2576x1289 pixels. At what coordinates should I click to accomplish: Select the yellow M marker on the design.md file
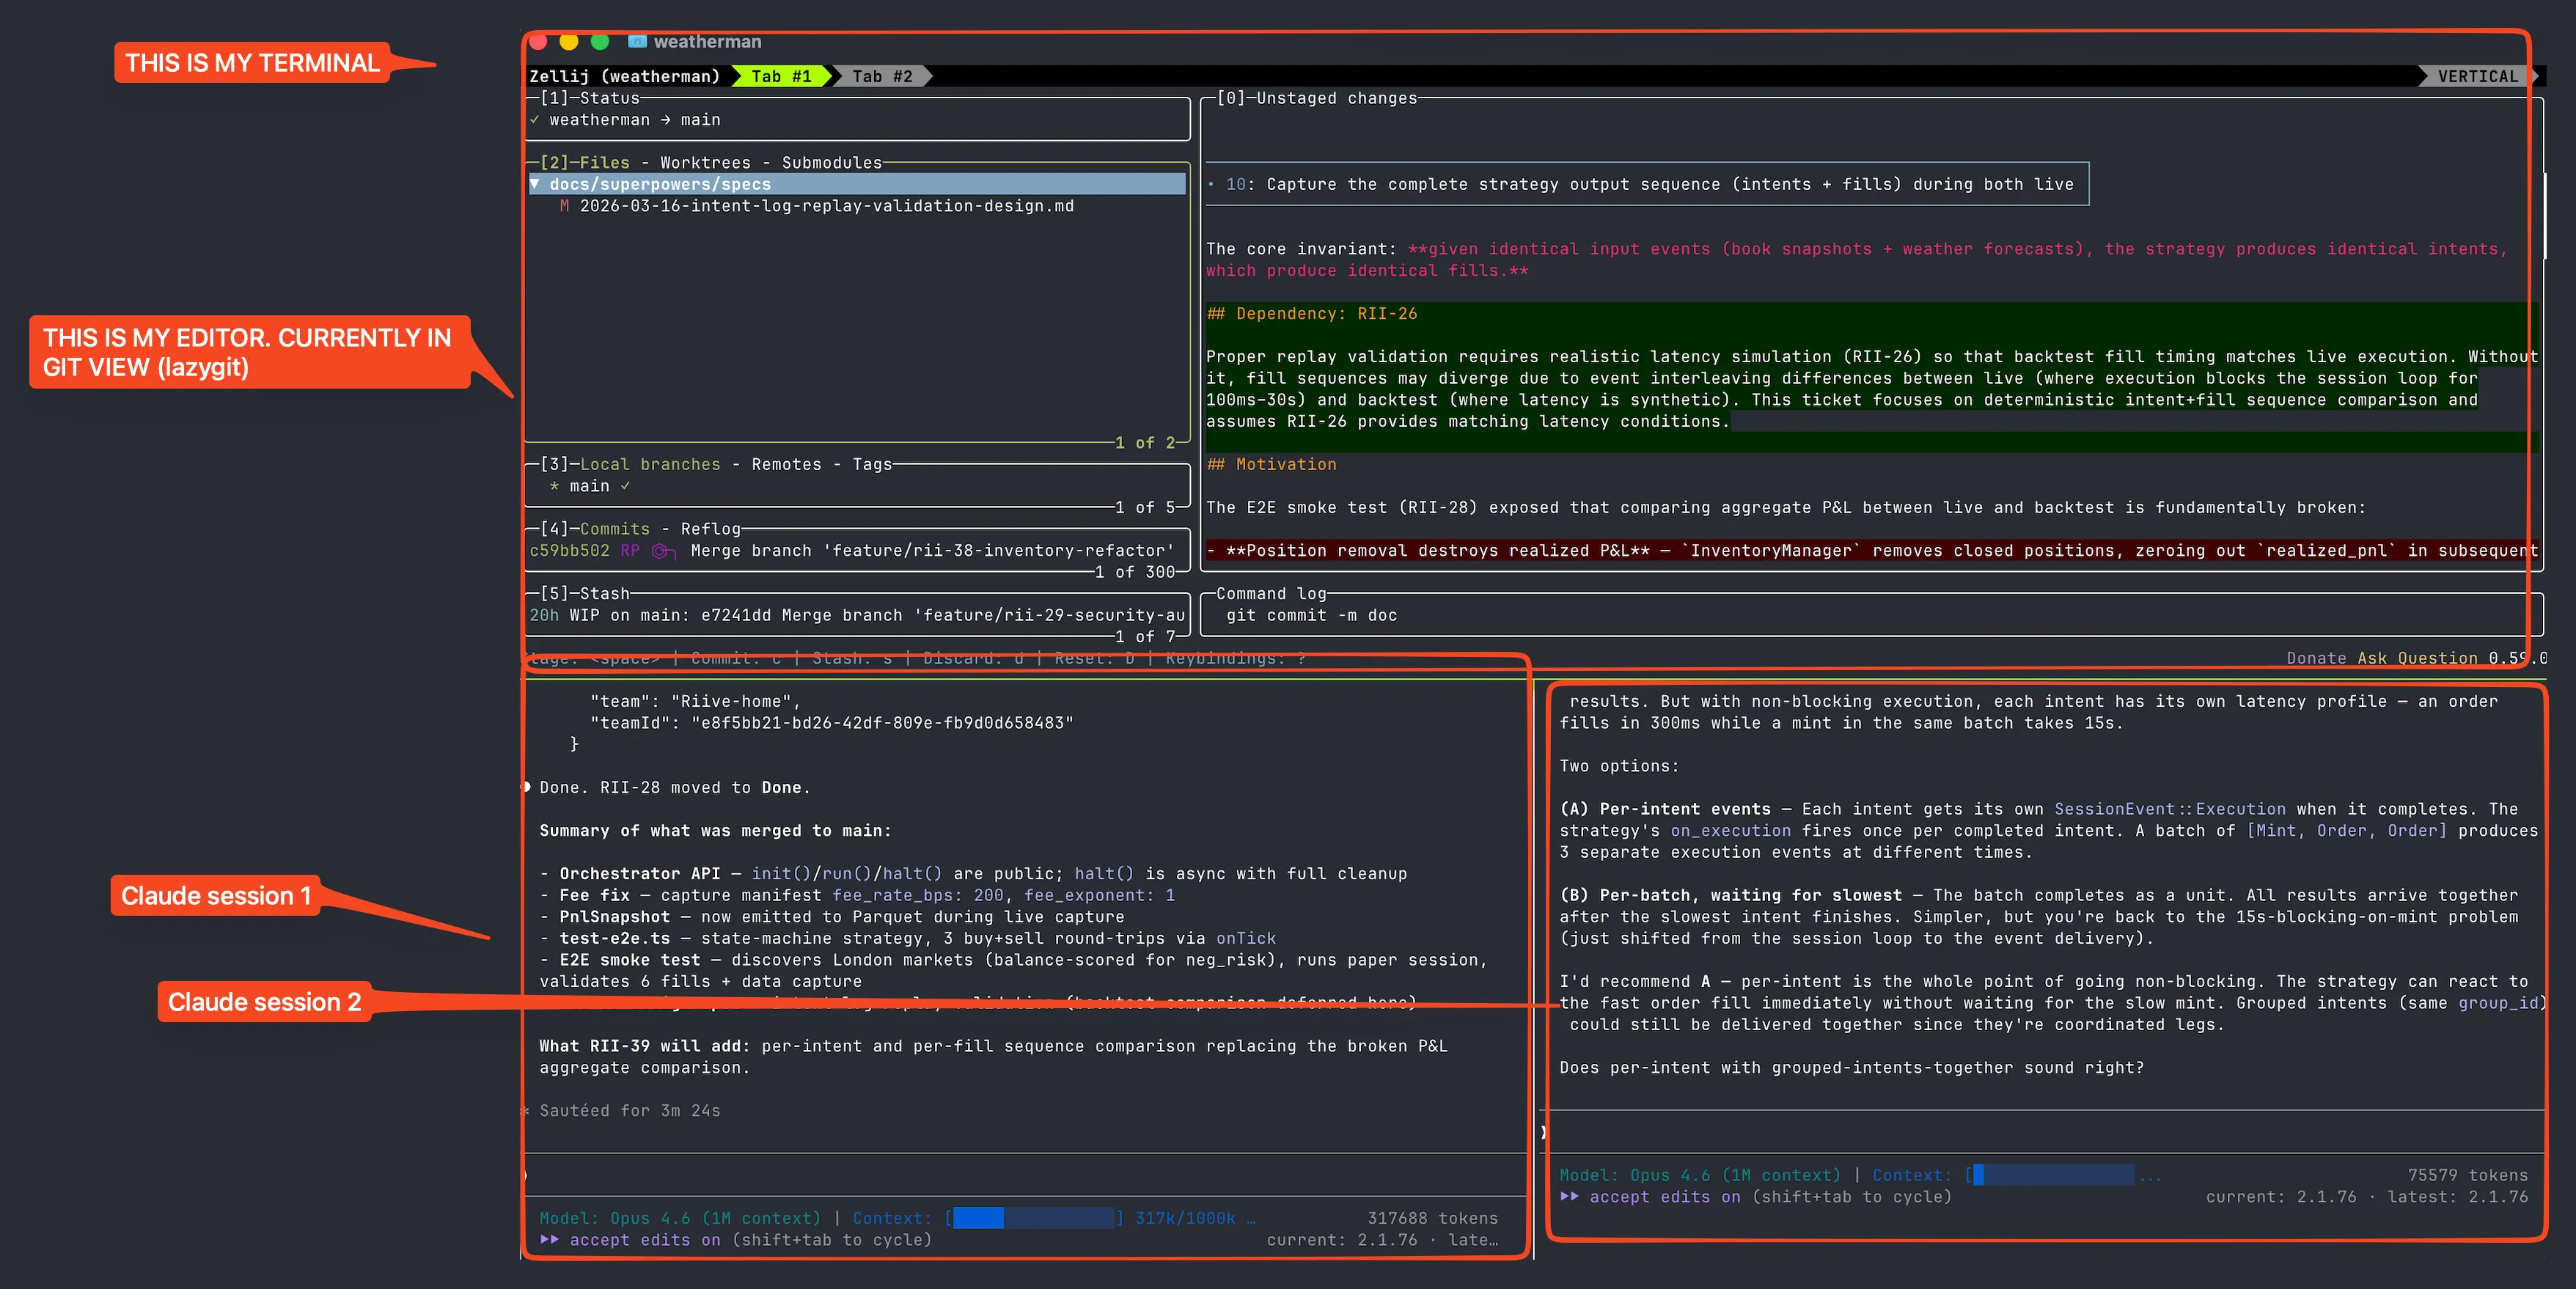(x=567, y=206)
